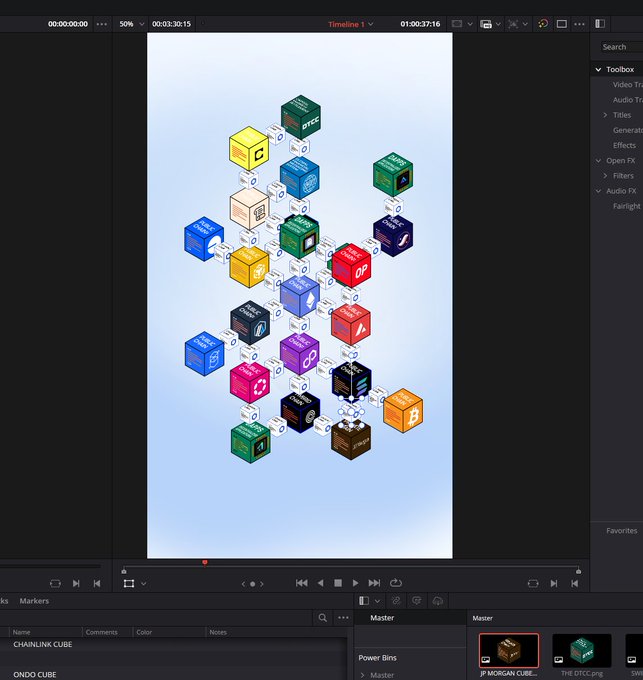This screenshot has height=680, width=643.
Task: Click the cloud sync icon in media pool
Action: coord(437,601)
